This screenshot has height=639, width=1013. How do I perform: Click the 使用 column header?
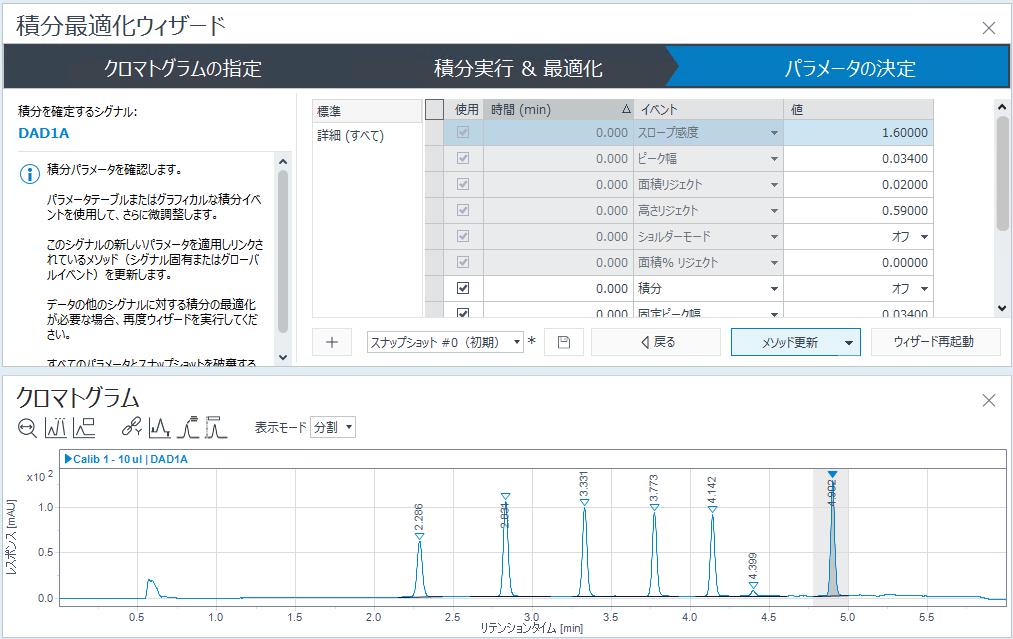466,110
